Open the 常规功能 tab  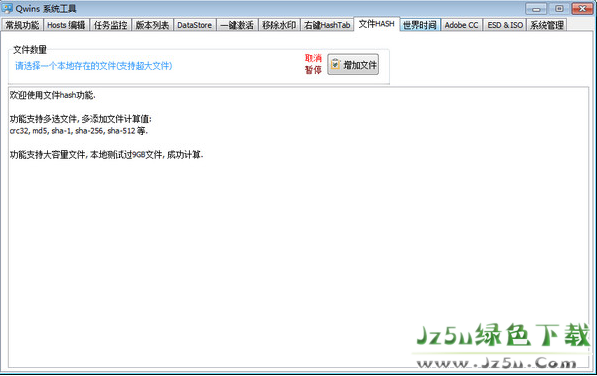tap(22, 25)
